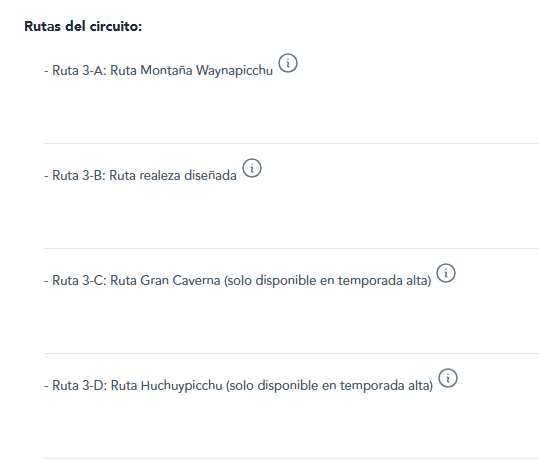539x461 pixels.
Task: Open info icon for Ruta Montaña Waynapicchu
Action: click(288, 63)
